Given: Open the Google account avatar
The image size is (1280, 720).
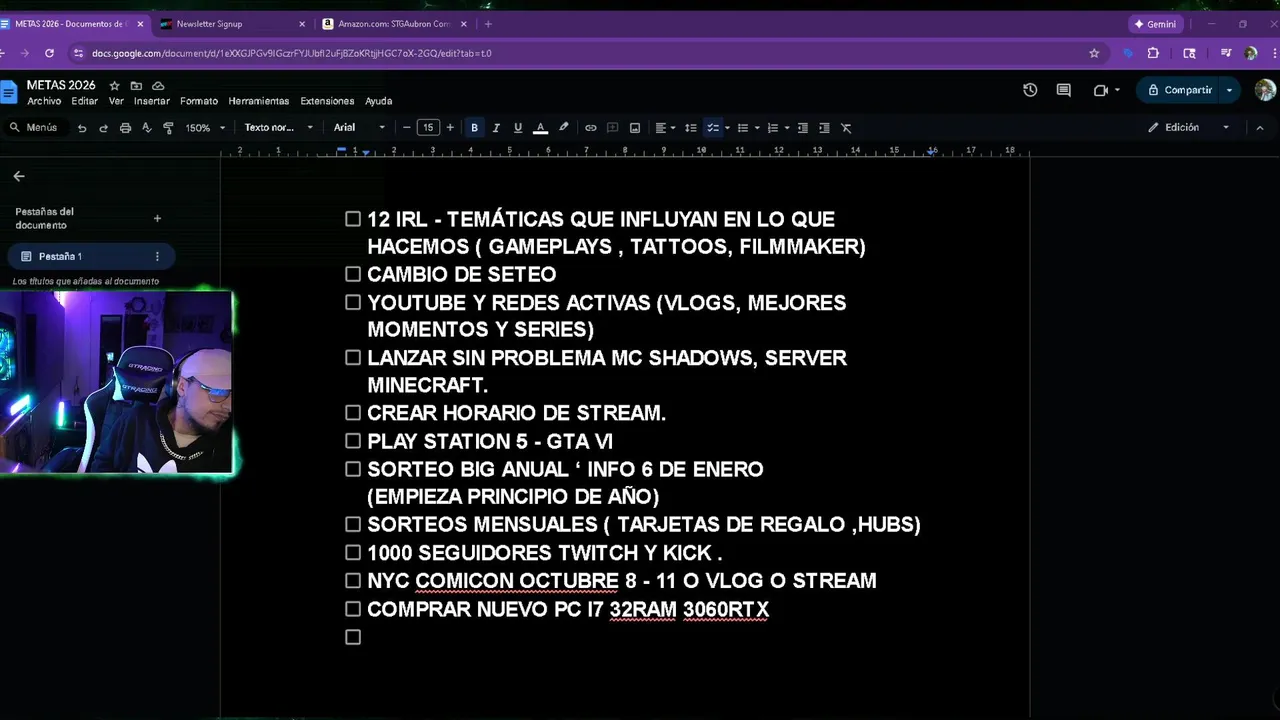Looking at the screenshot, I should click(1265, 90).
